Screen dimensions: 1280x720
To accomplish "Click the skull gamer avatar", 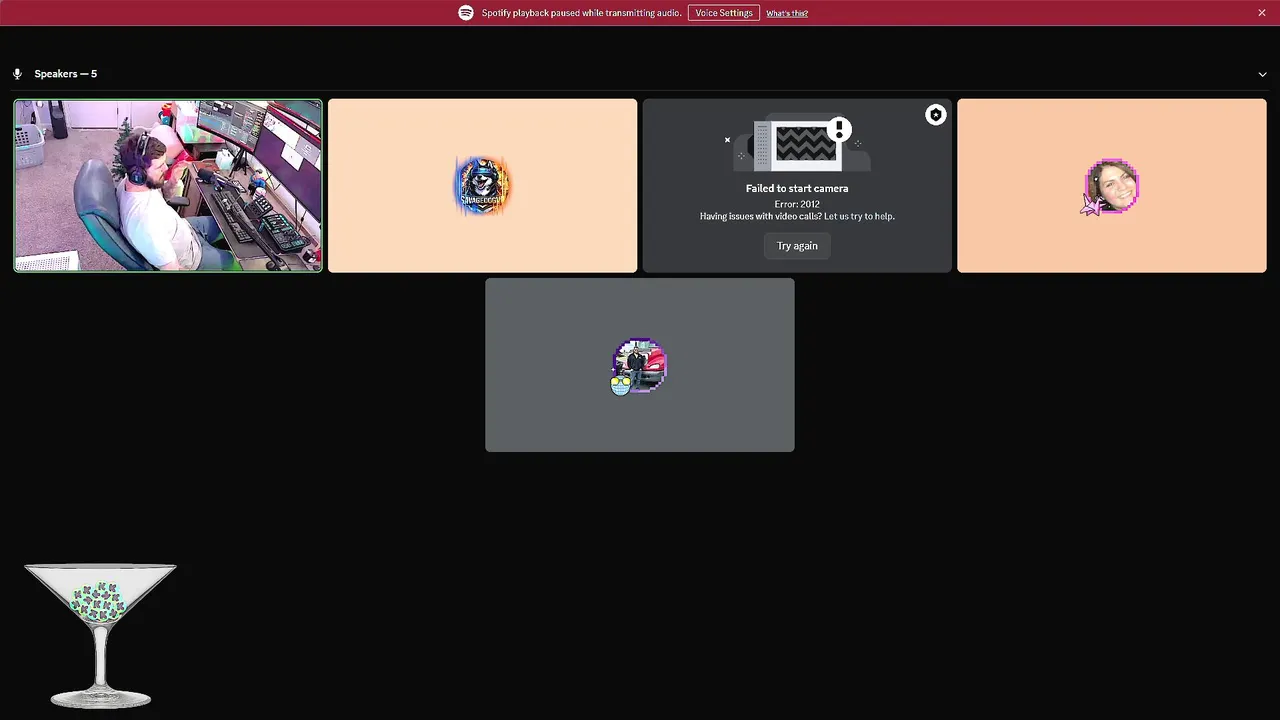I will [483, 185].
